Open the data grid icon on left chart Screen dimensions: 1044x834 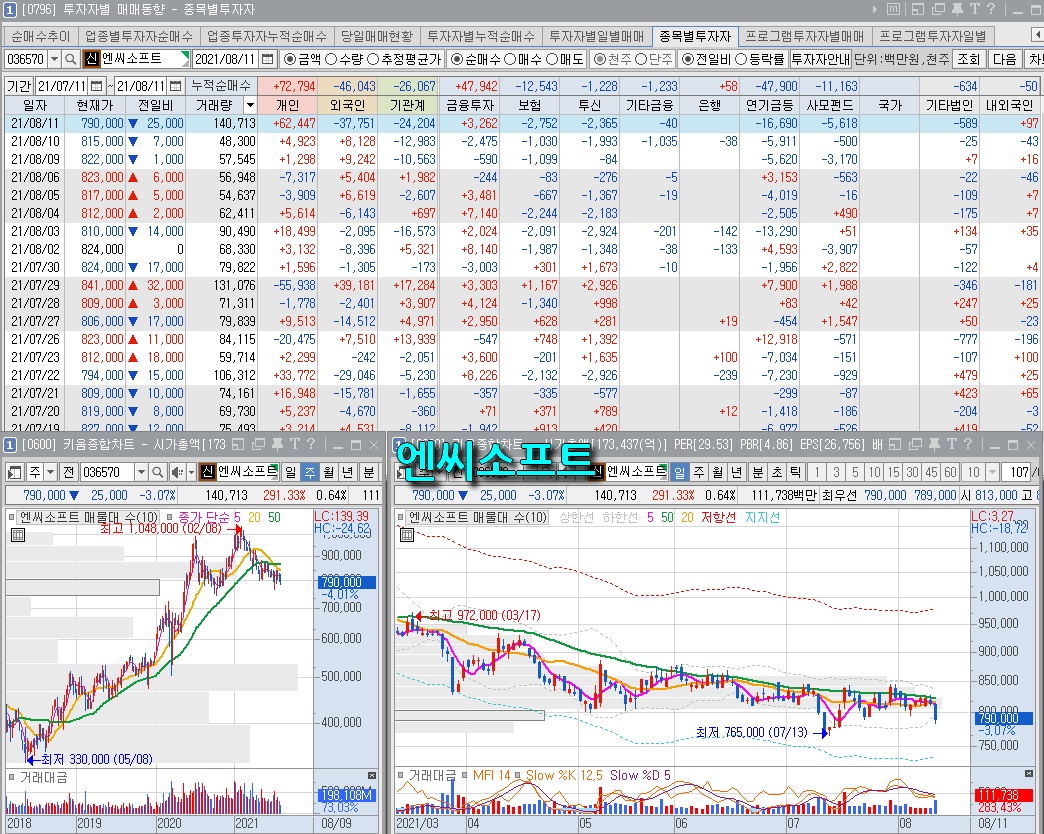[18, 534]
